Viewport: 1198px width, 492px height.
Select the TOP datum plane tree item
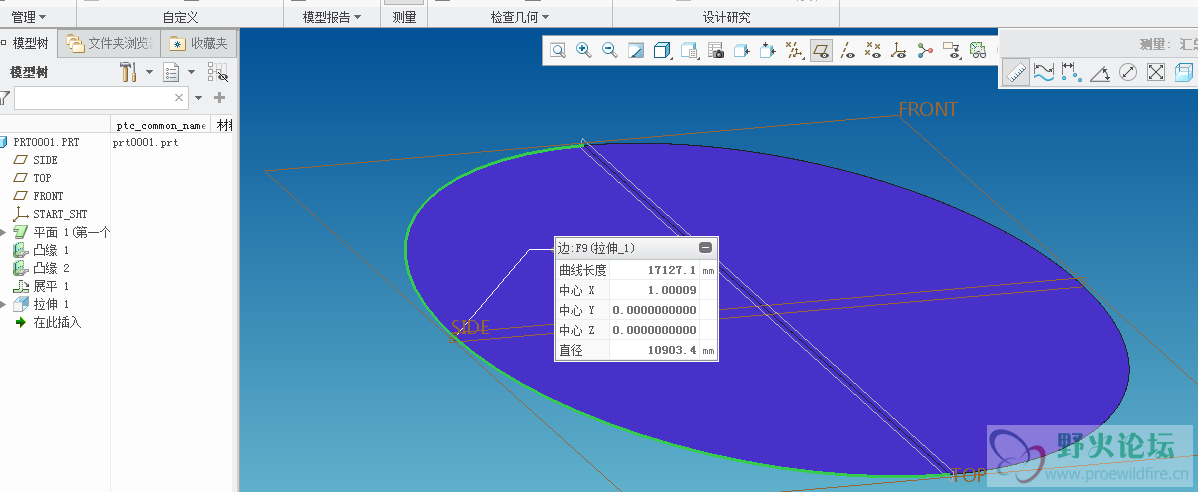[42, 178]
